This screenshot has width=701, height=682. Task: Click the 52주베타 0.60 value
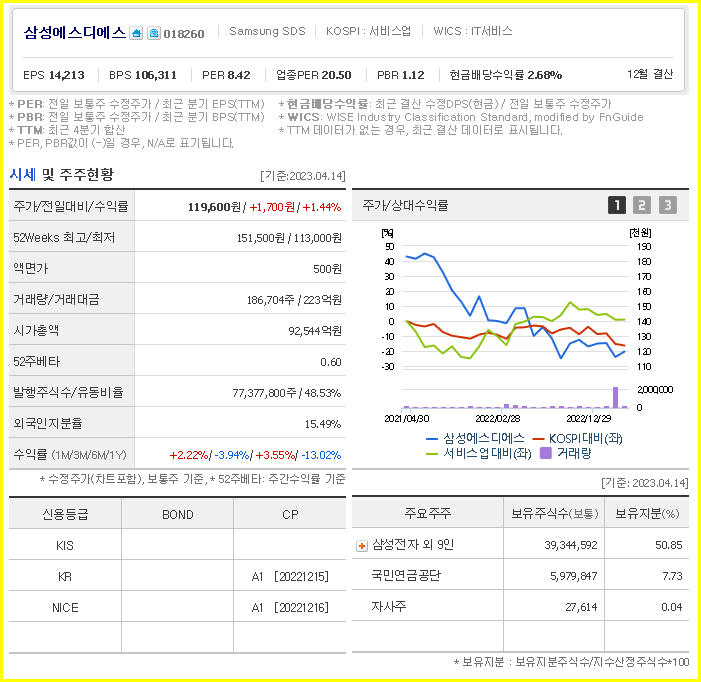coord(331,362)
